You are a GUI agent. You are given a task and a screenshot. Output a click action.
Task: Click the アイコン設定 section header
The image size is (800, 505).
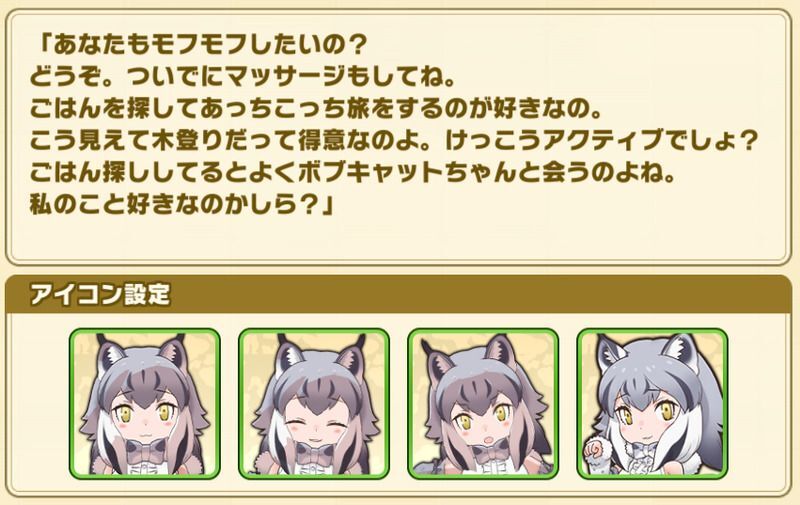[100, 294]
